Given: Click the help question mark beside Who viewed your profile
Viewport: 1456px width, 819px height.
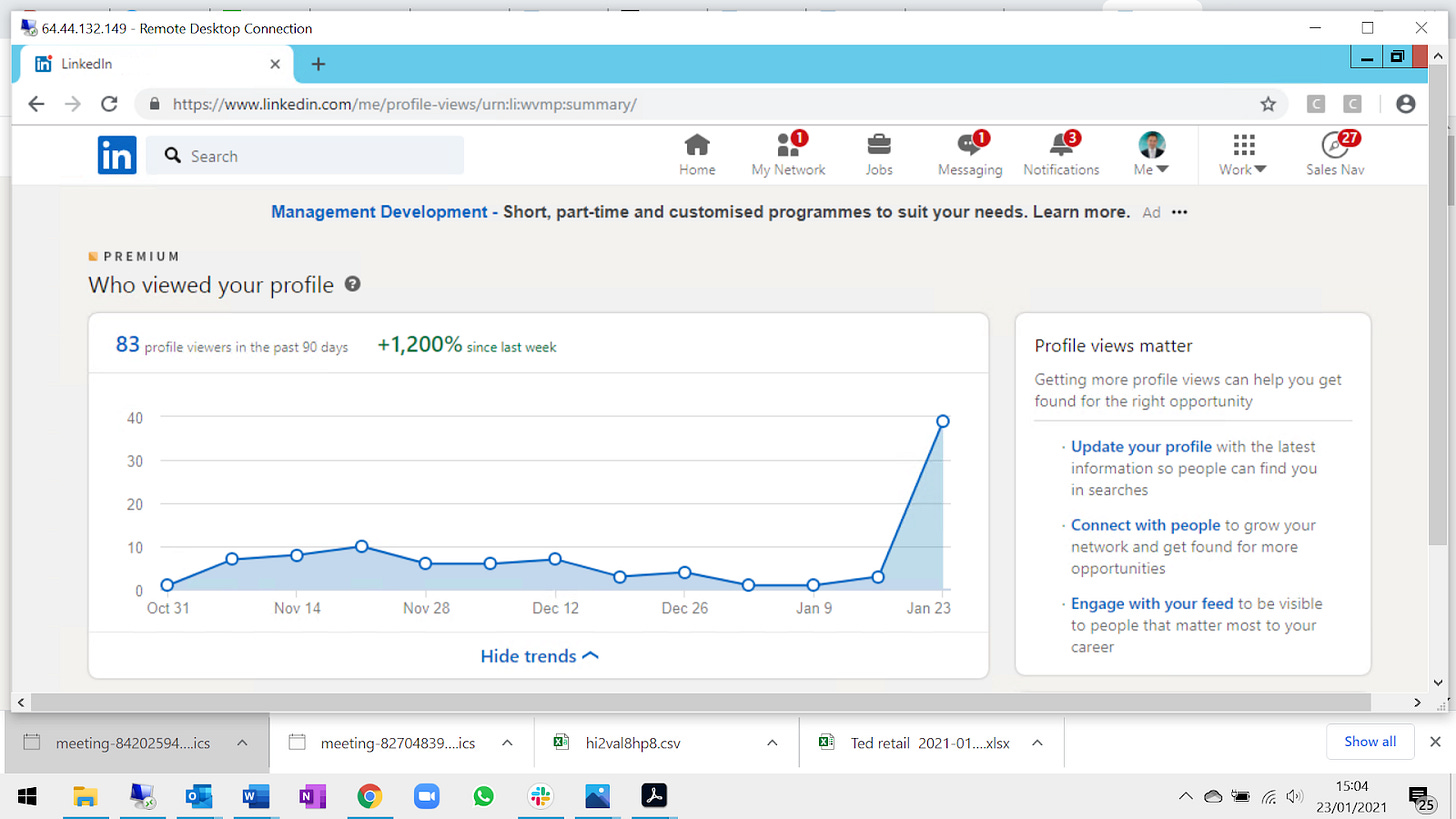Looking at the screenshot, I should [x=352, y=285].
